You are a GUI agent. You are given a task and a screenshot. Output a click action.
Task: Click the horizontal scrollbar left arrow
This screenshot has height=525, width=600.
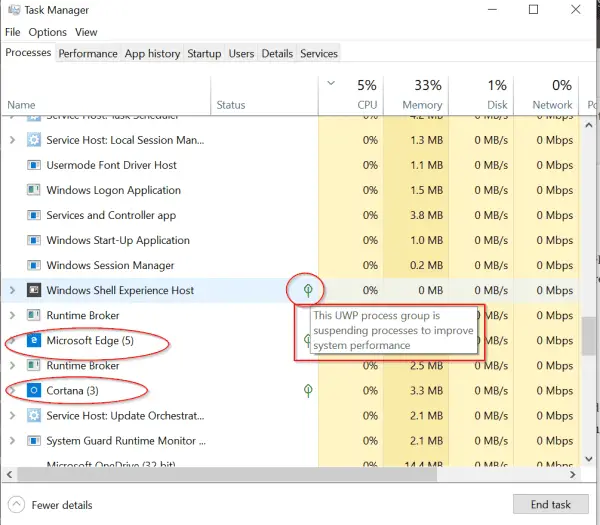10,475
